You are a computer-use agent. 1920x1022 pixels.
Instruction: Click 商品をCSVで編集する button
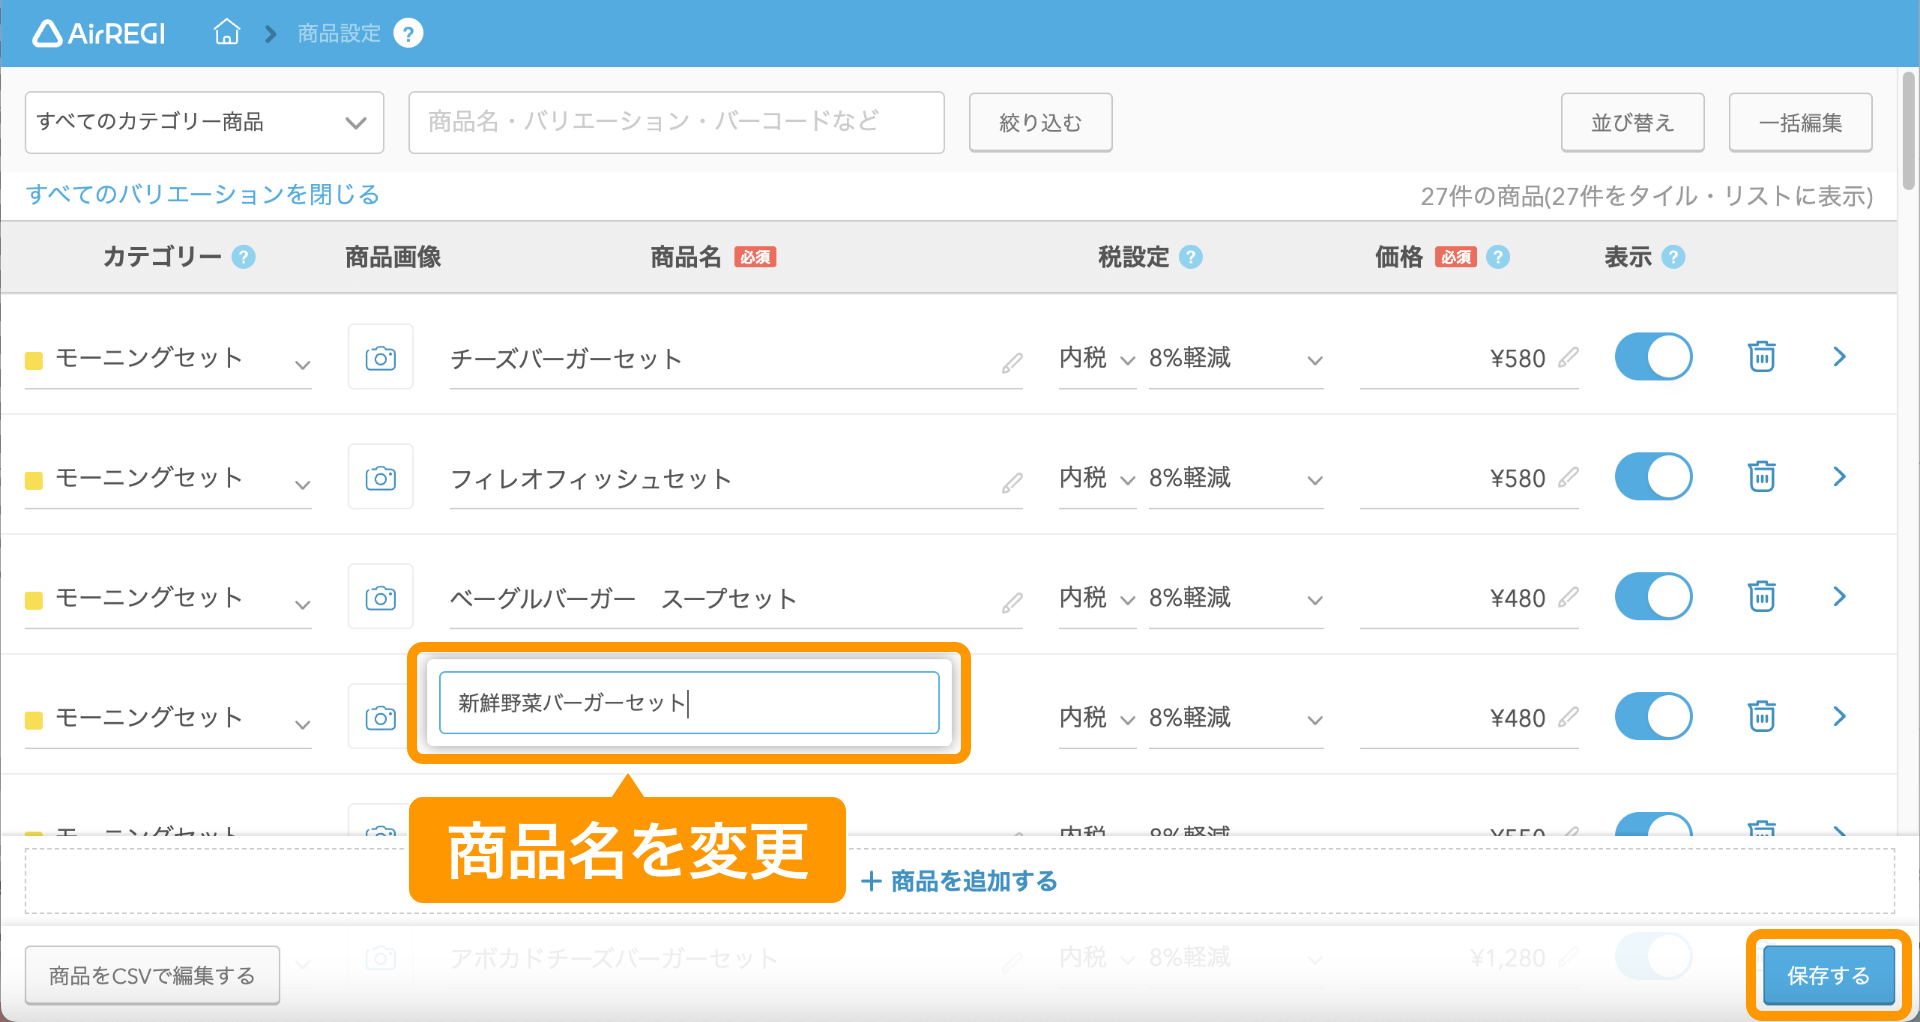coord(152,975)
